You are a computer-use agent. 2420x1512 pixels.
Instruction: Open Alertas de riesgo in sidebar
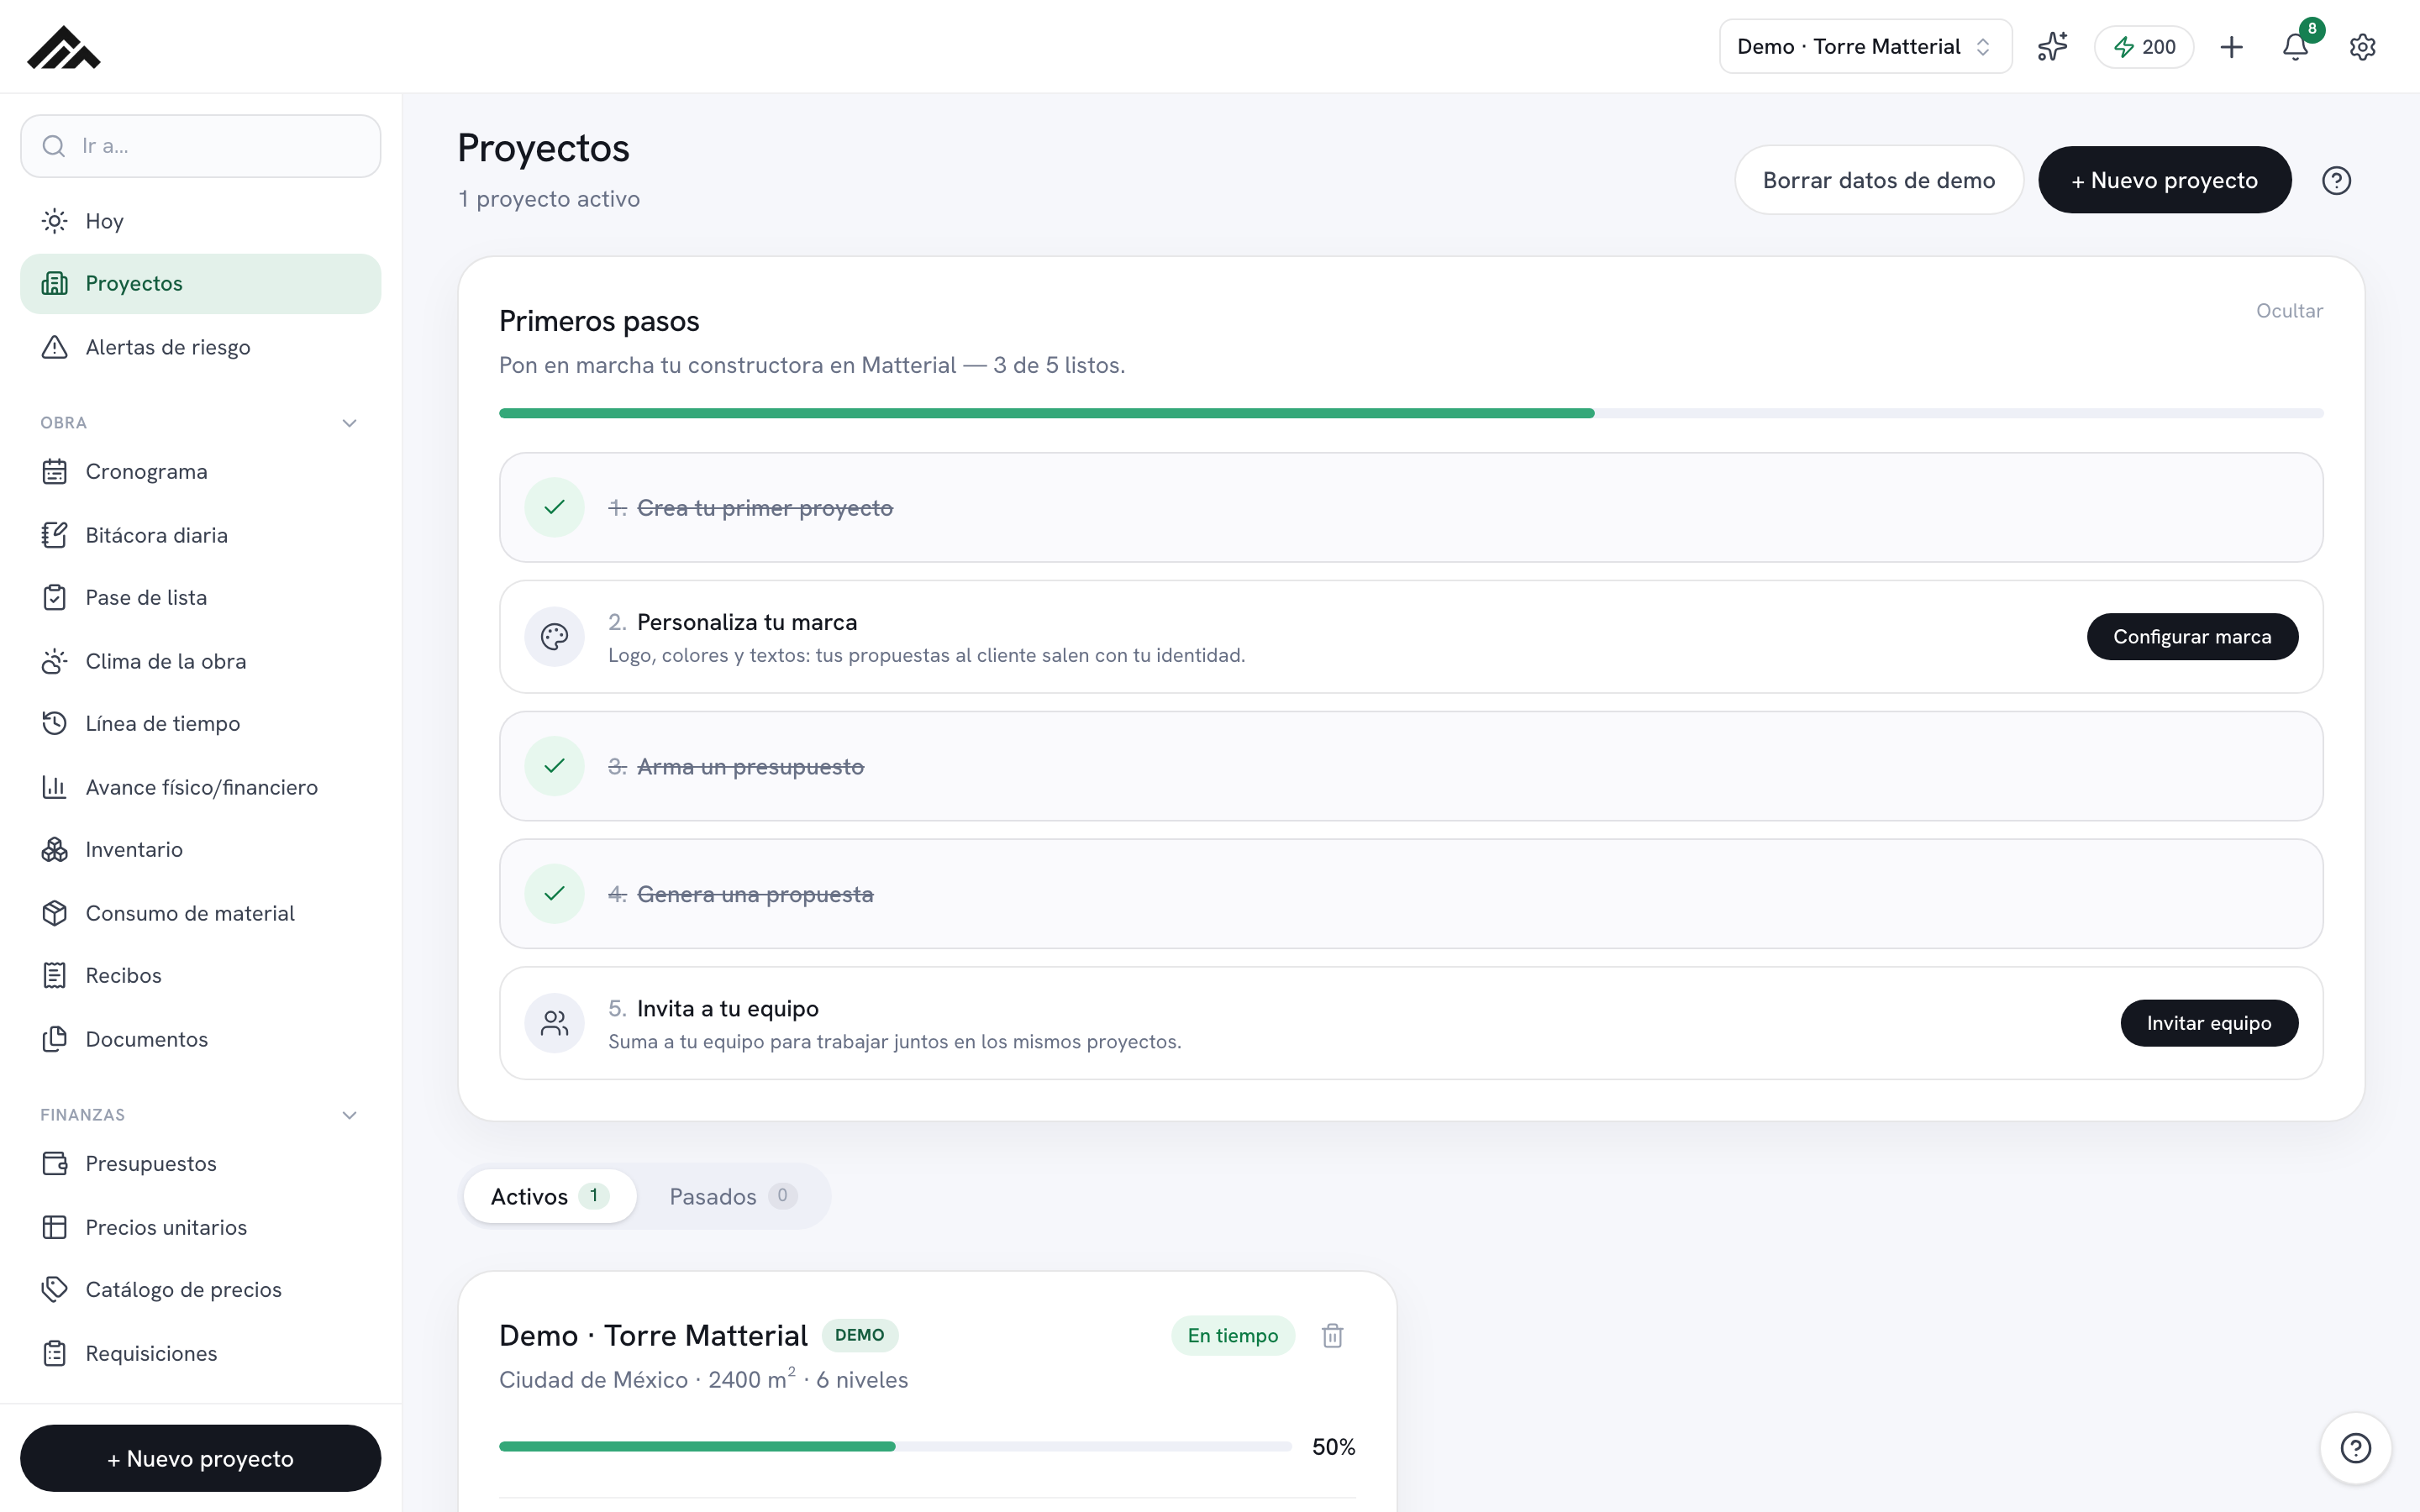[201, 347]
